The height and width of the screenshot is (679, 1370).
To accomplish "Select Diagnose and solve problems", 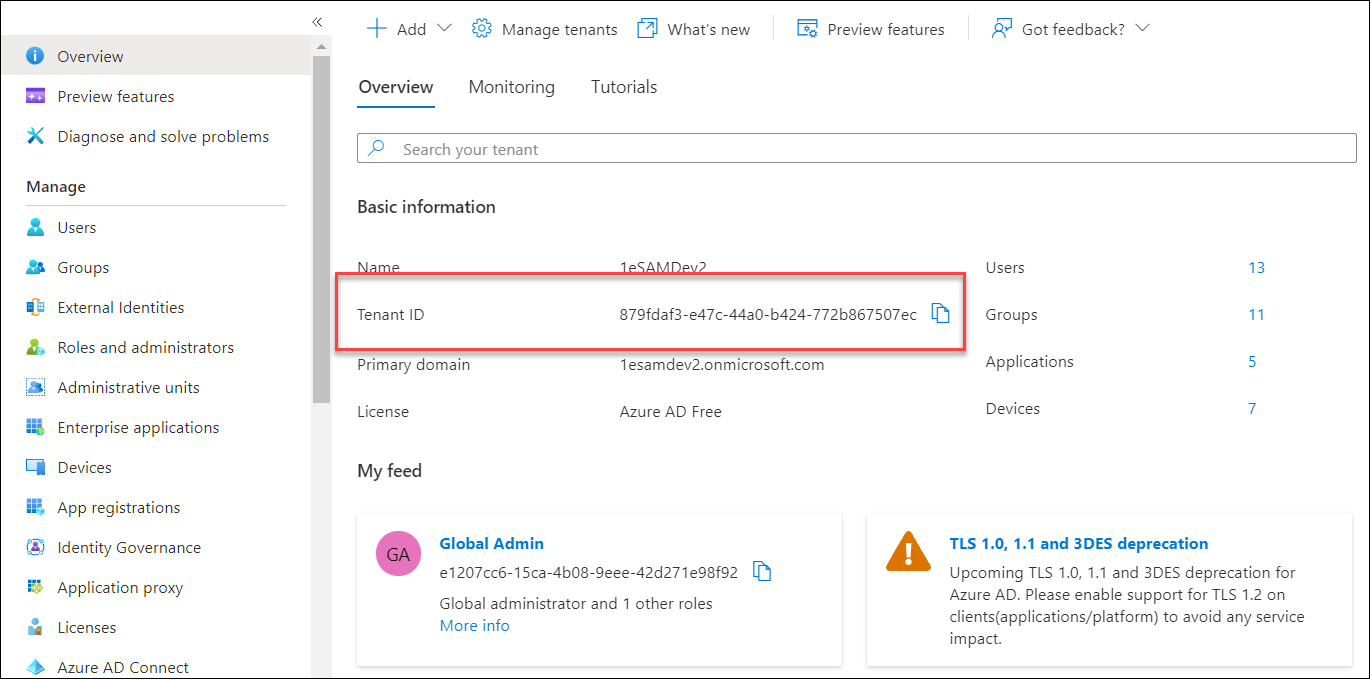I will 162,137.
